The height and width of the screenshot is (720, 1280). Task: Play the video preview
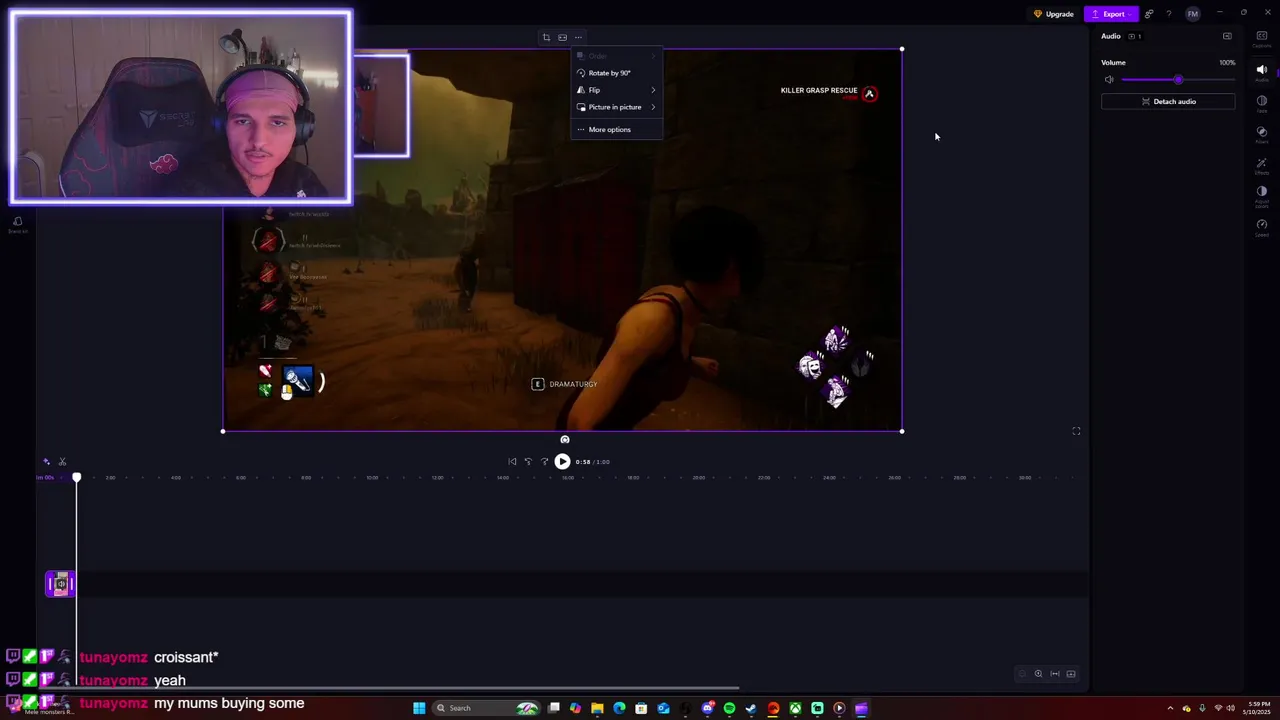pos(562,461)
